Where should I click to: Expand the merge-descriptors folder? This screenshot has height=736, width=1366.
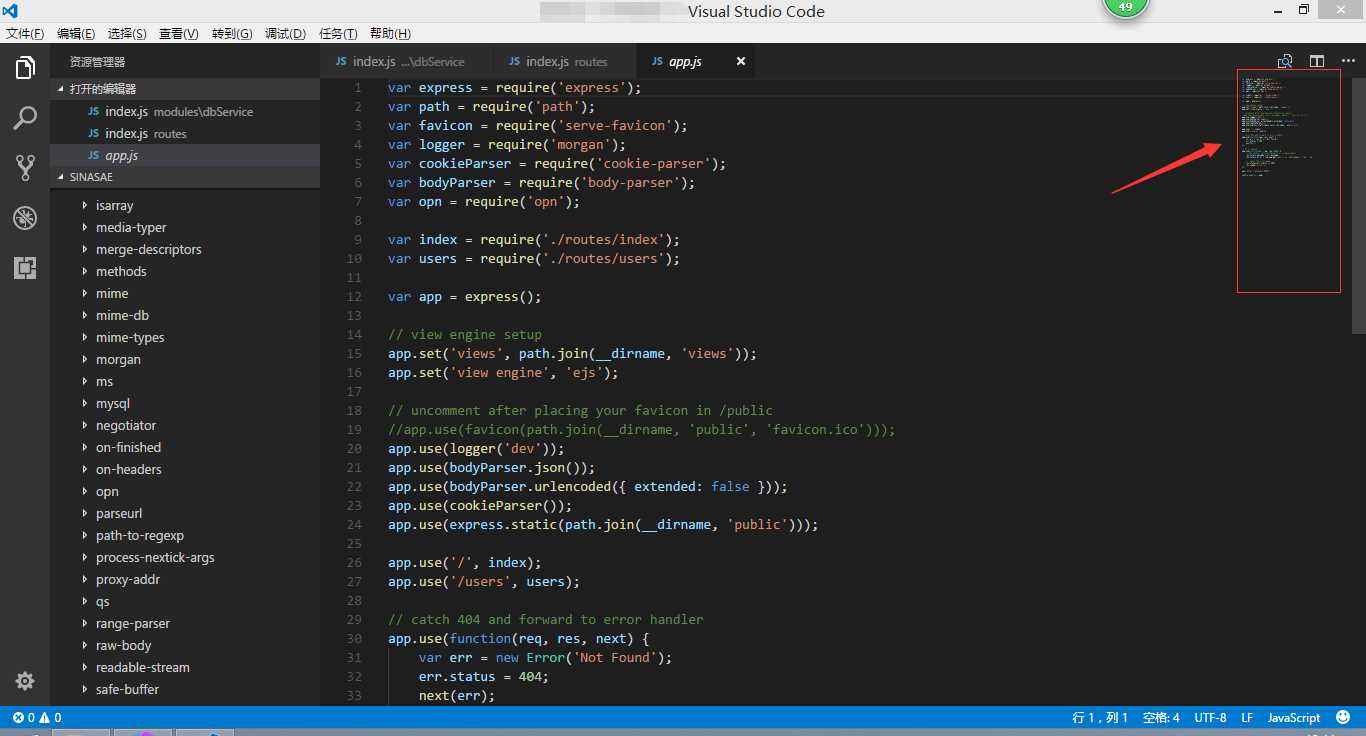tap(185, 249)
